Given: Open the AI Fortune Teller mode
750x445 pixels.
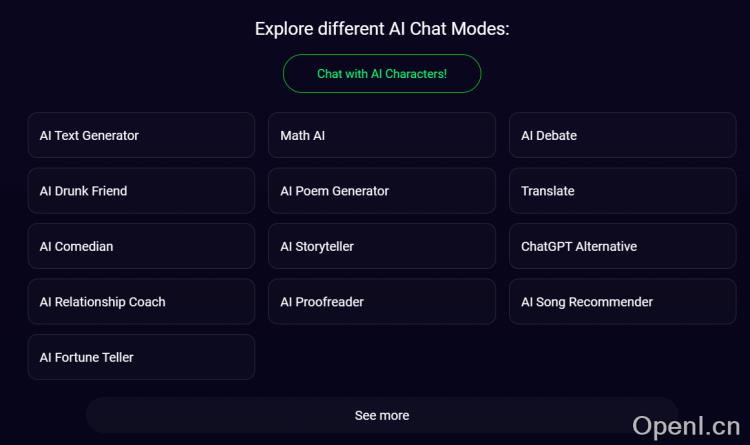Looking at the screenshot, I should coord(141,357).
